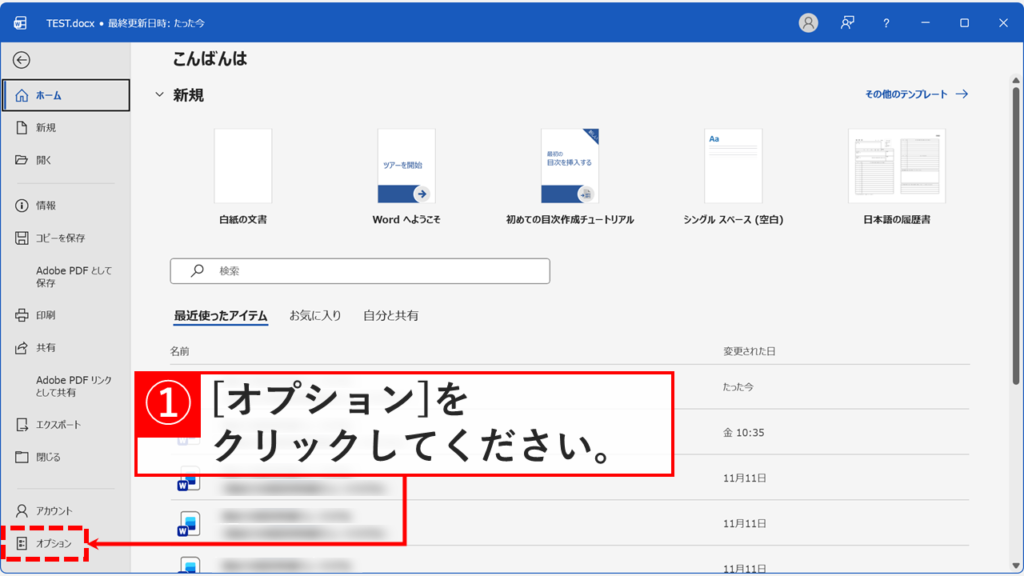Screen dimensions: 1024x576
Task: Open the 開く (Open) sidebar icon
Action: (46, 159)
